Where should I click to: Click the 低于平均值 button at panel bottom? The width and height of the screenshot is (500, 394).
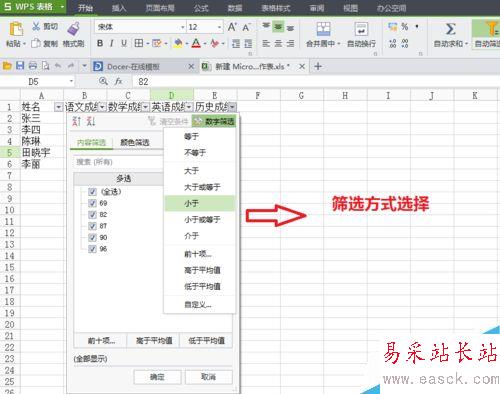206,341
